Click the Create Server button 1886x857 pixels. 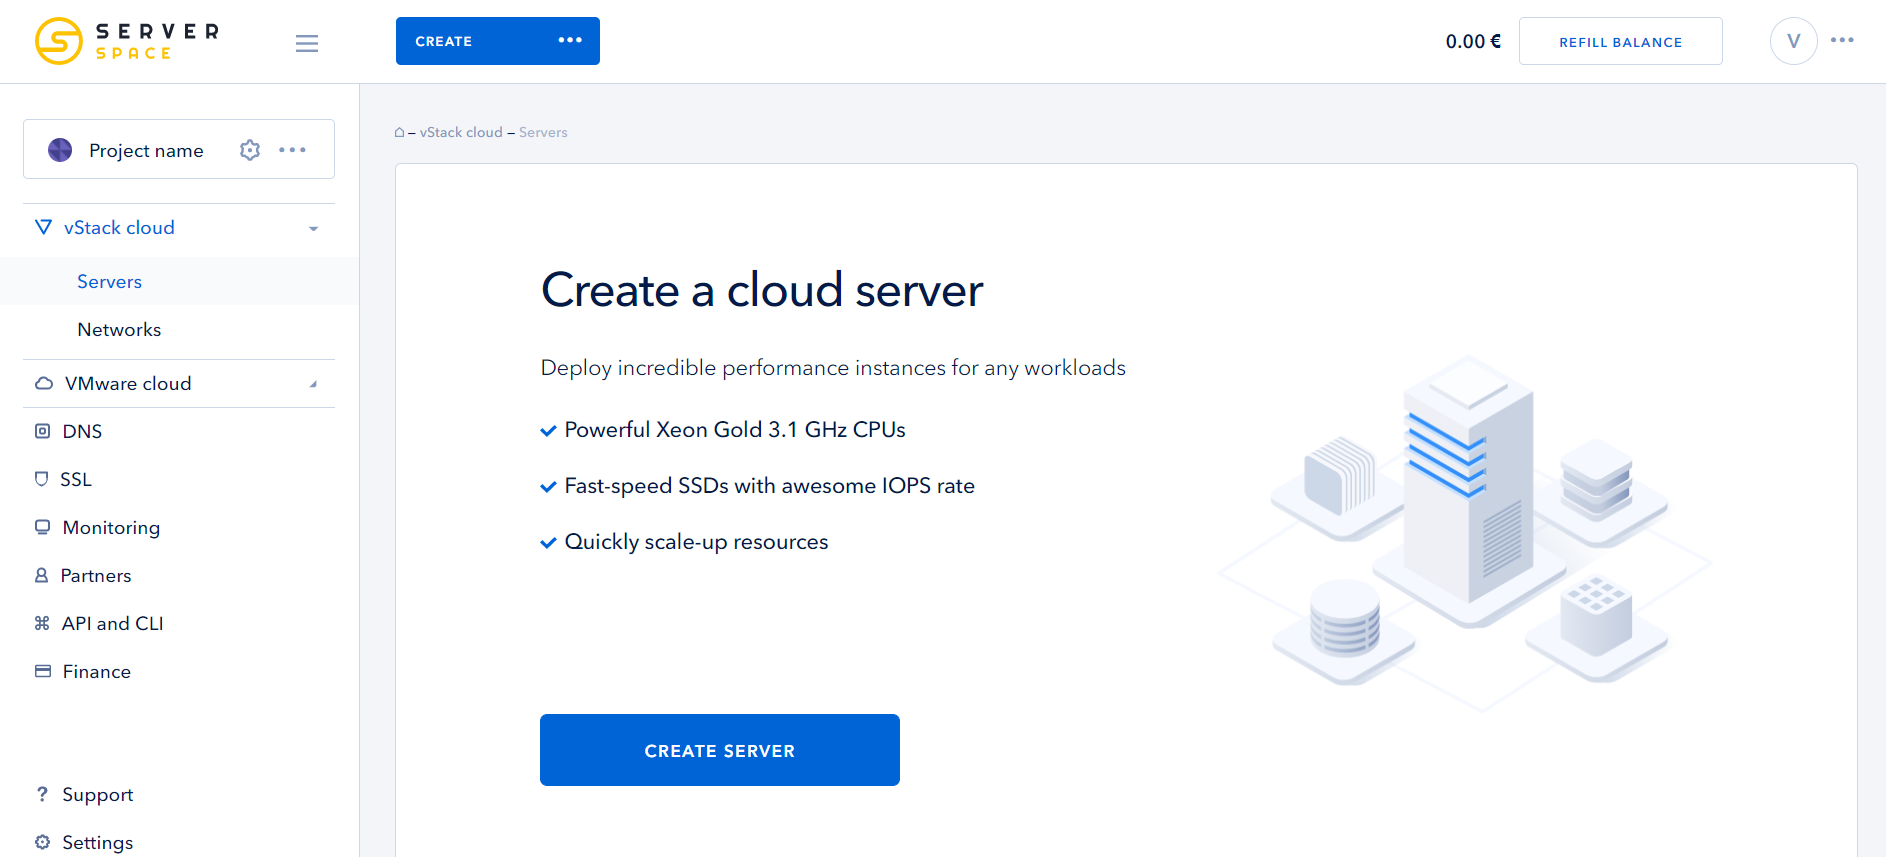719,750
